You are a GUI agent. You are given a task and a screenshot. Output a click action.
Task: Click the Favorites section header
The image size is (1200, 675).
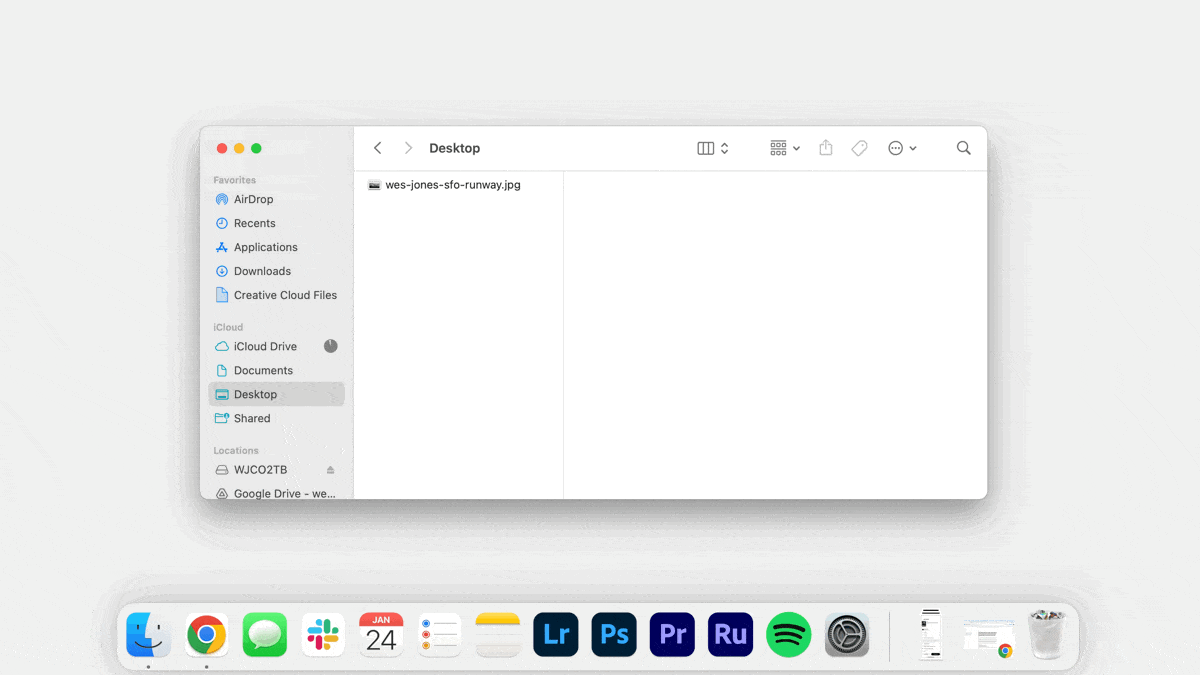[x=235, y=180]
